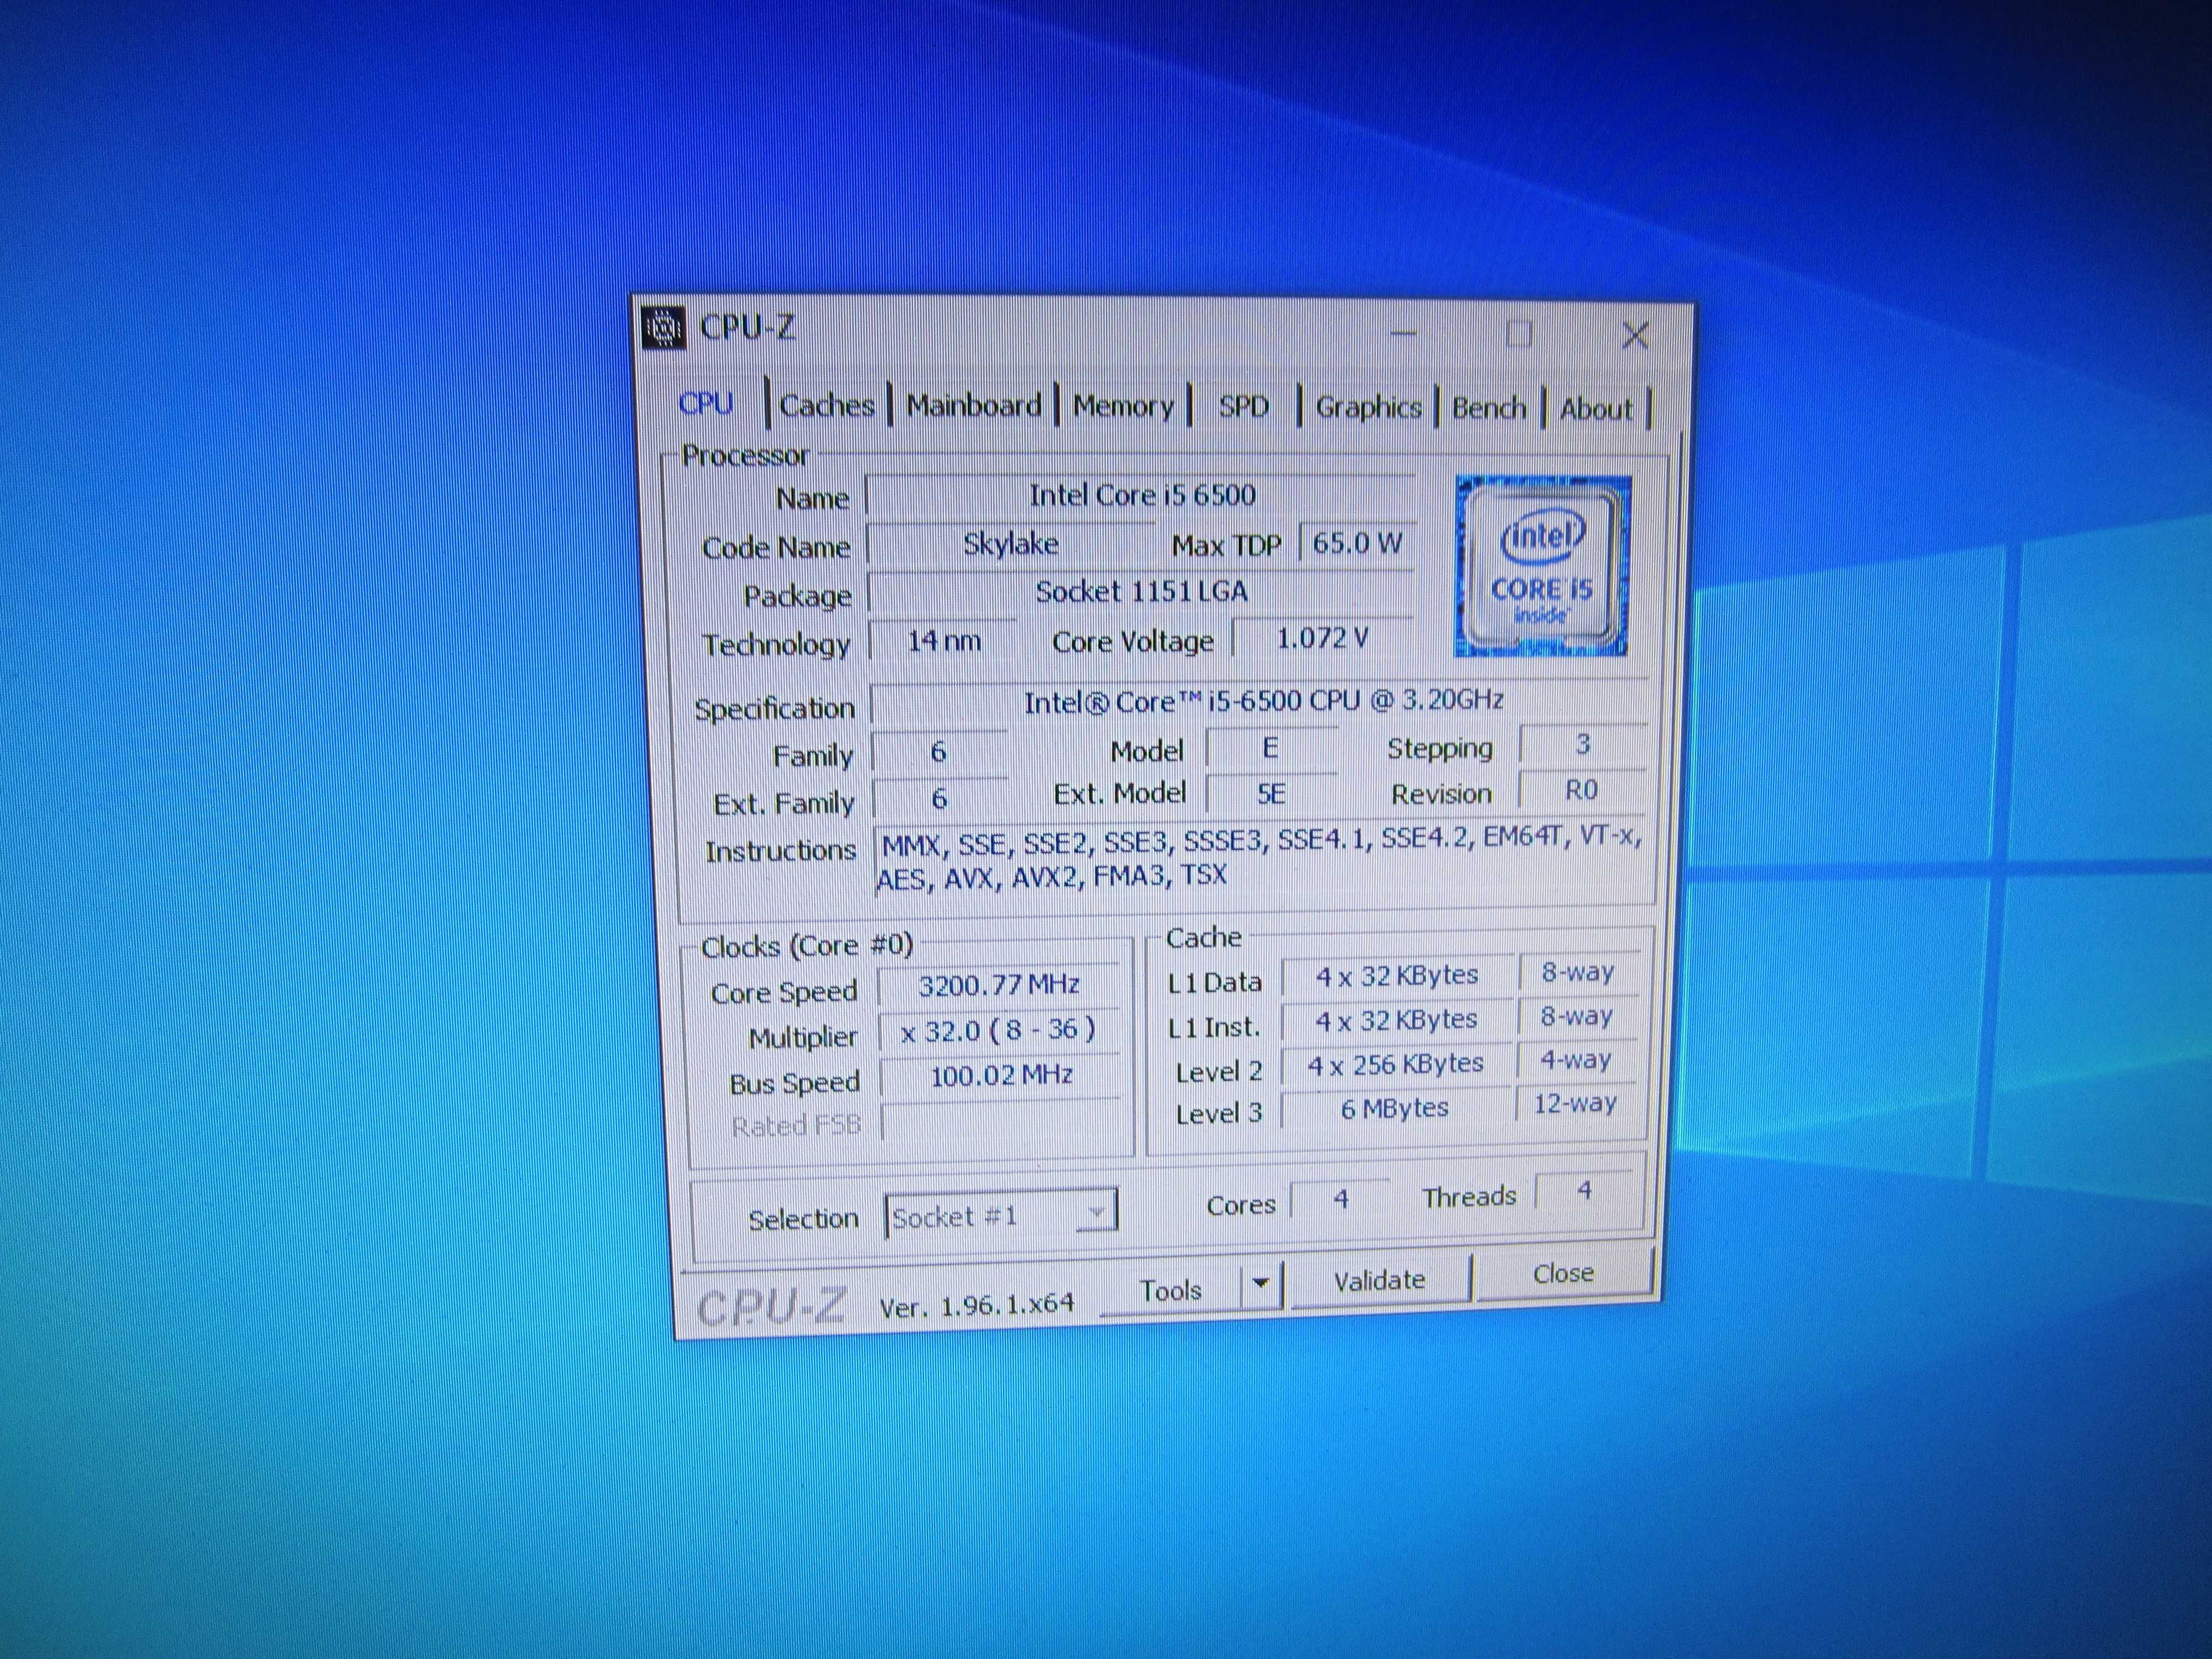
Task: Click the L1 Inst. 4 x 32 KBytes value
Action: (1397, 1020)
